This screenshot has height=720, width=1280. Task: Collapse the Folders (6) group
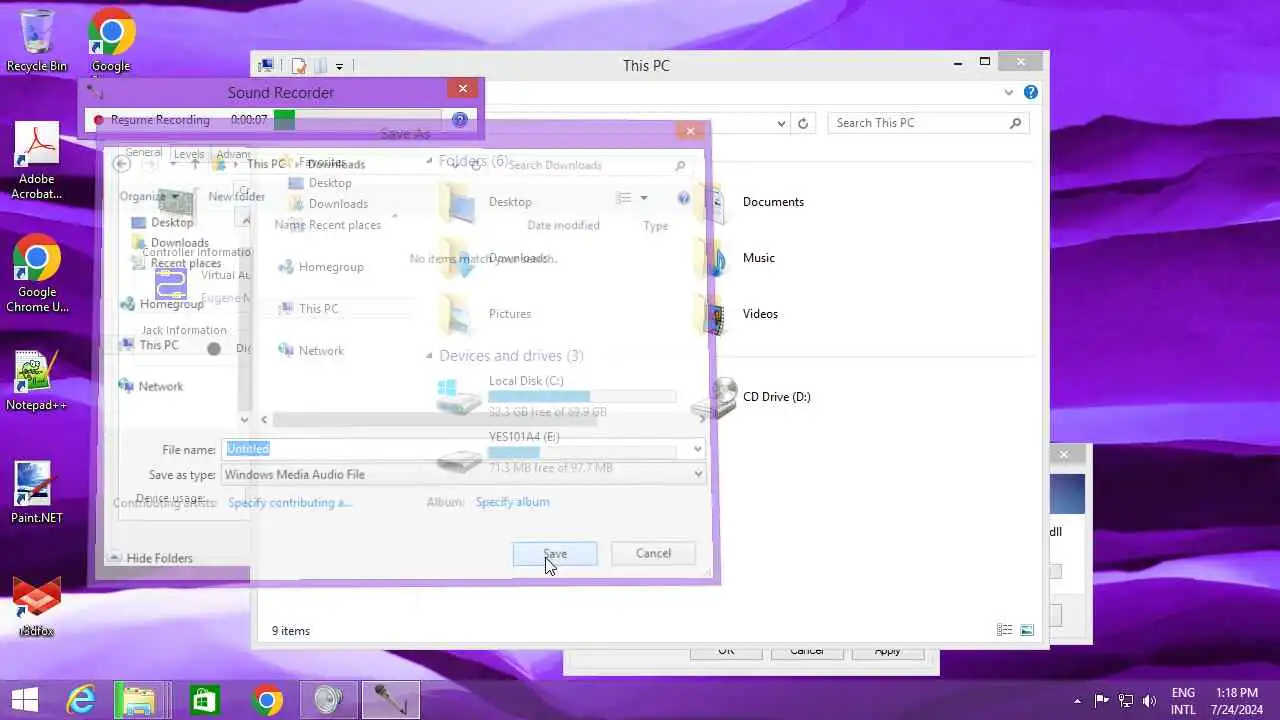429,161
